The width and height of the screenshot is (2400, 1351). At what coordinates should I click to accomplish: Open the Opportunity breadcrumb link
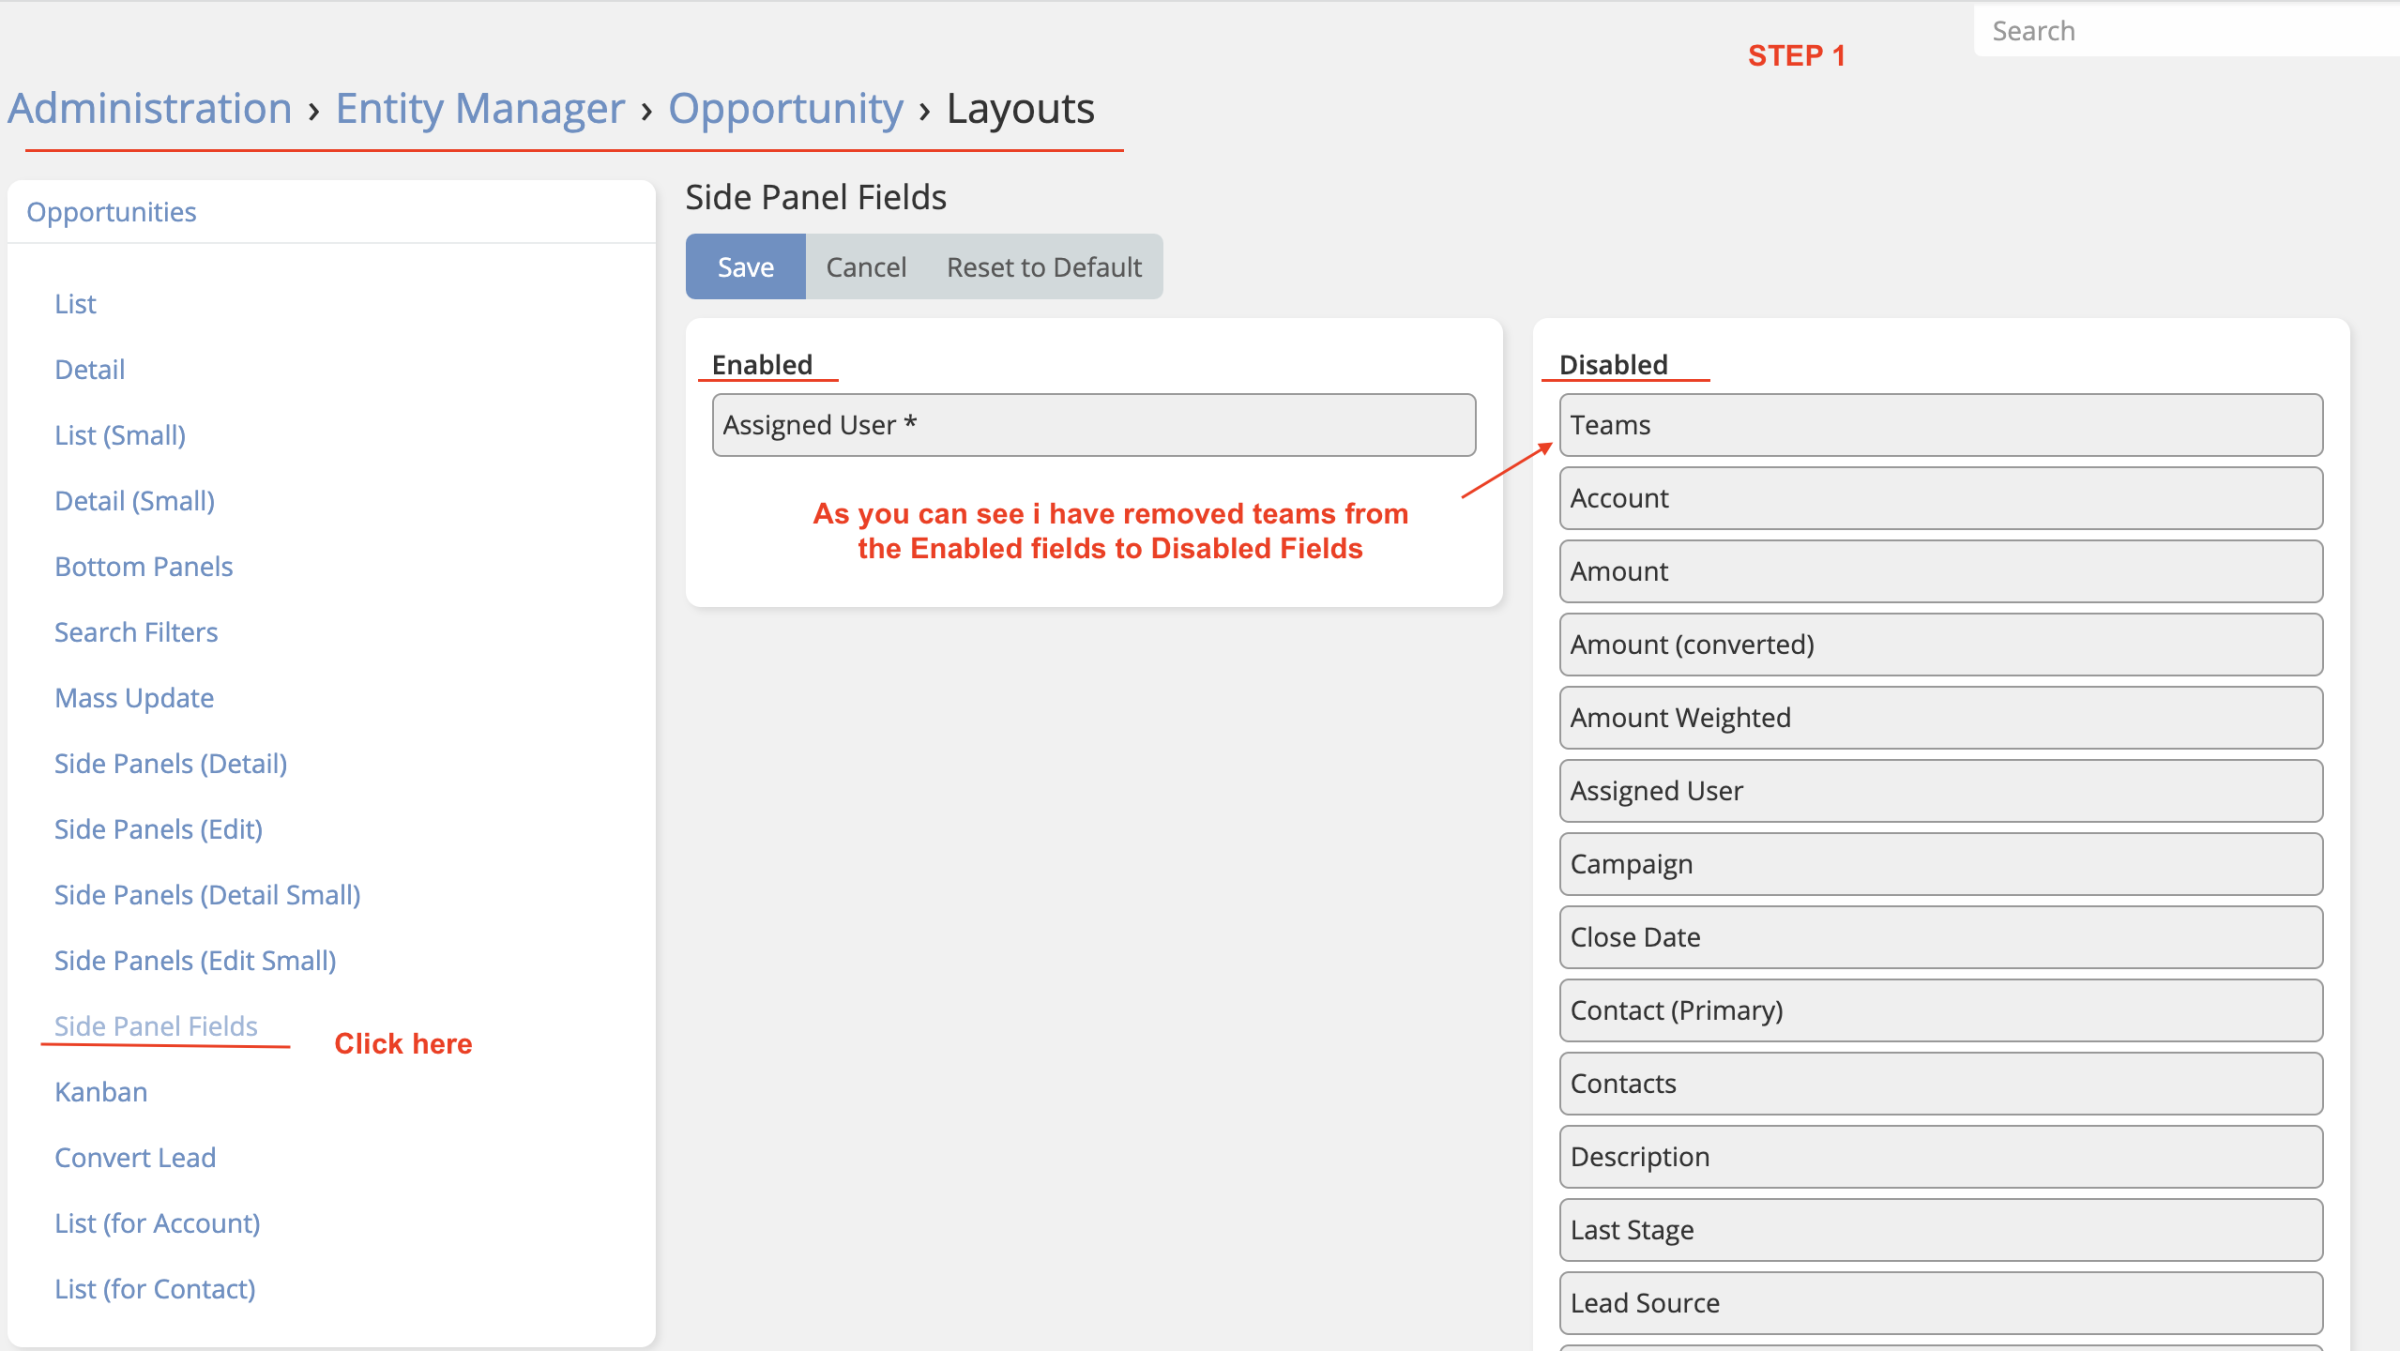[x=785, y=109]
